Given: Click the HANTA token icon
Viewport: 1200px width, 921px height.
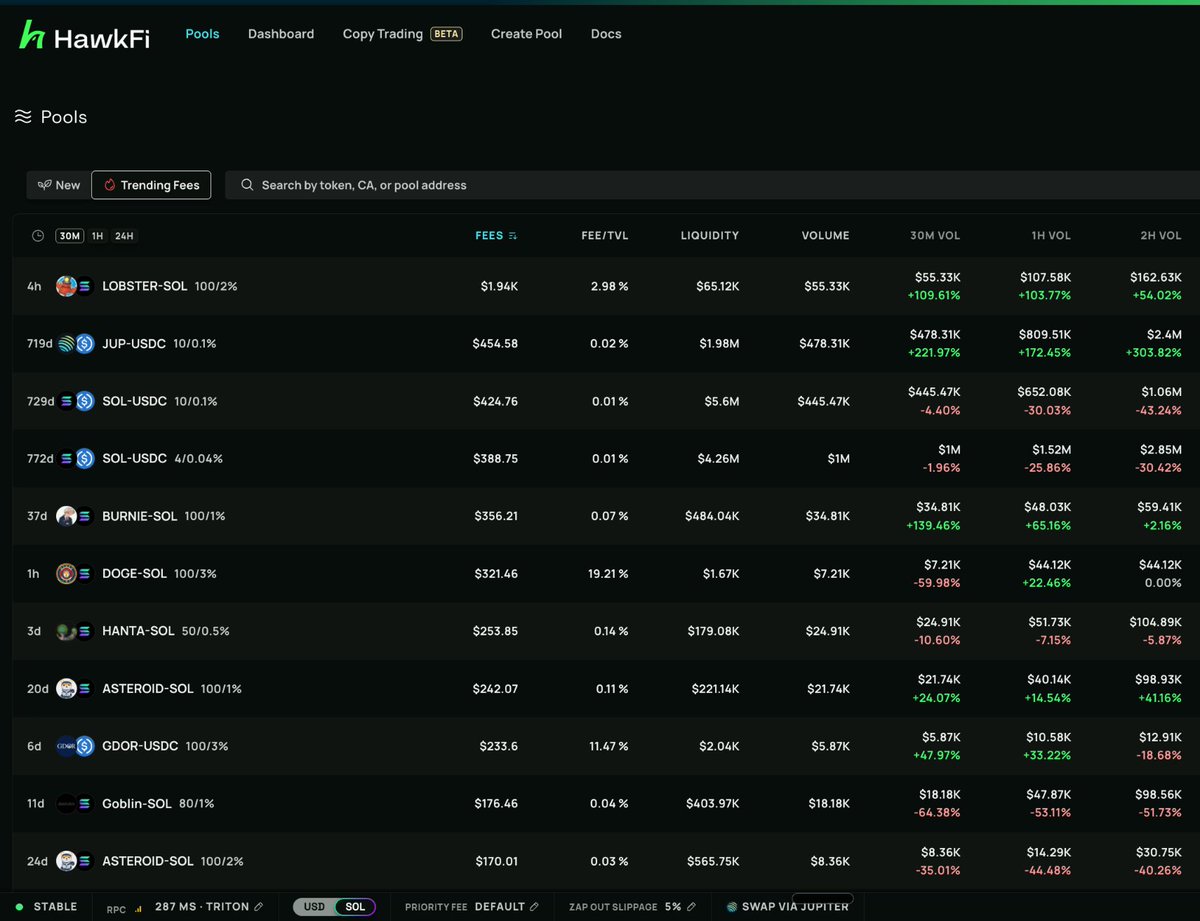Looking at the screenshot, I should click(x=66, y=631).
